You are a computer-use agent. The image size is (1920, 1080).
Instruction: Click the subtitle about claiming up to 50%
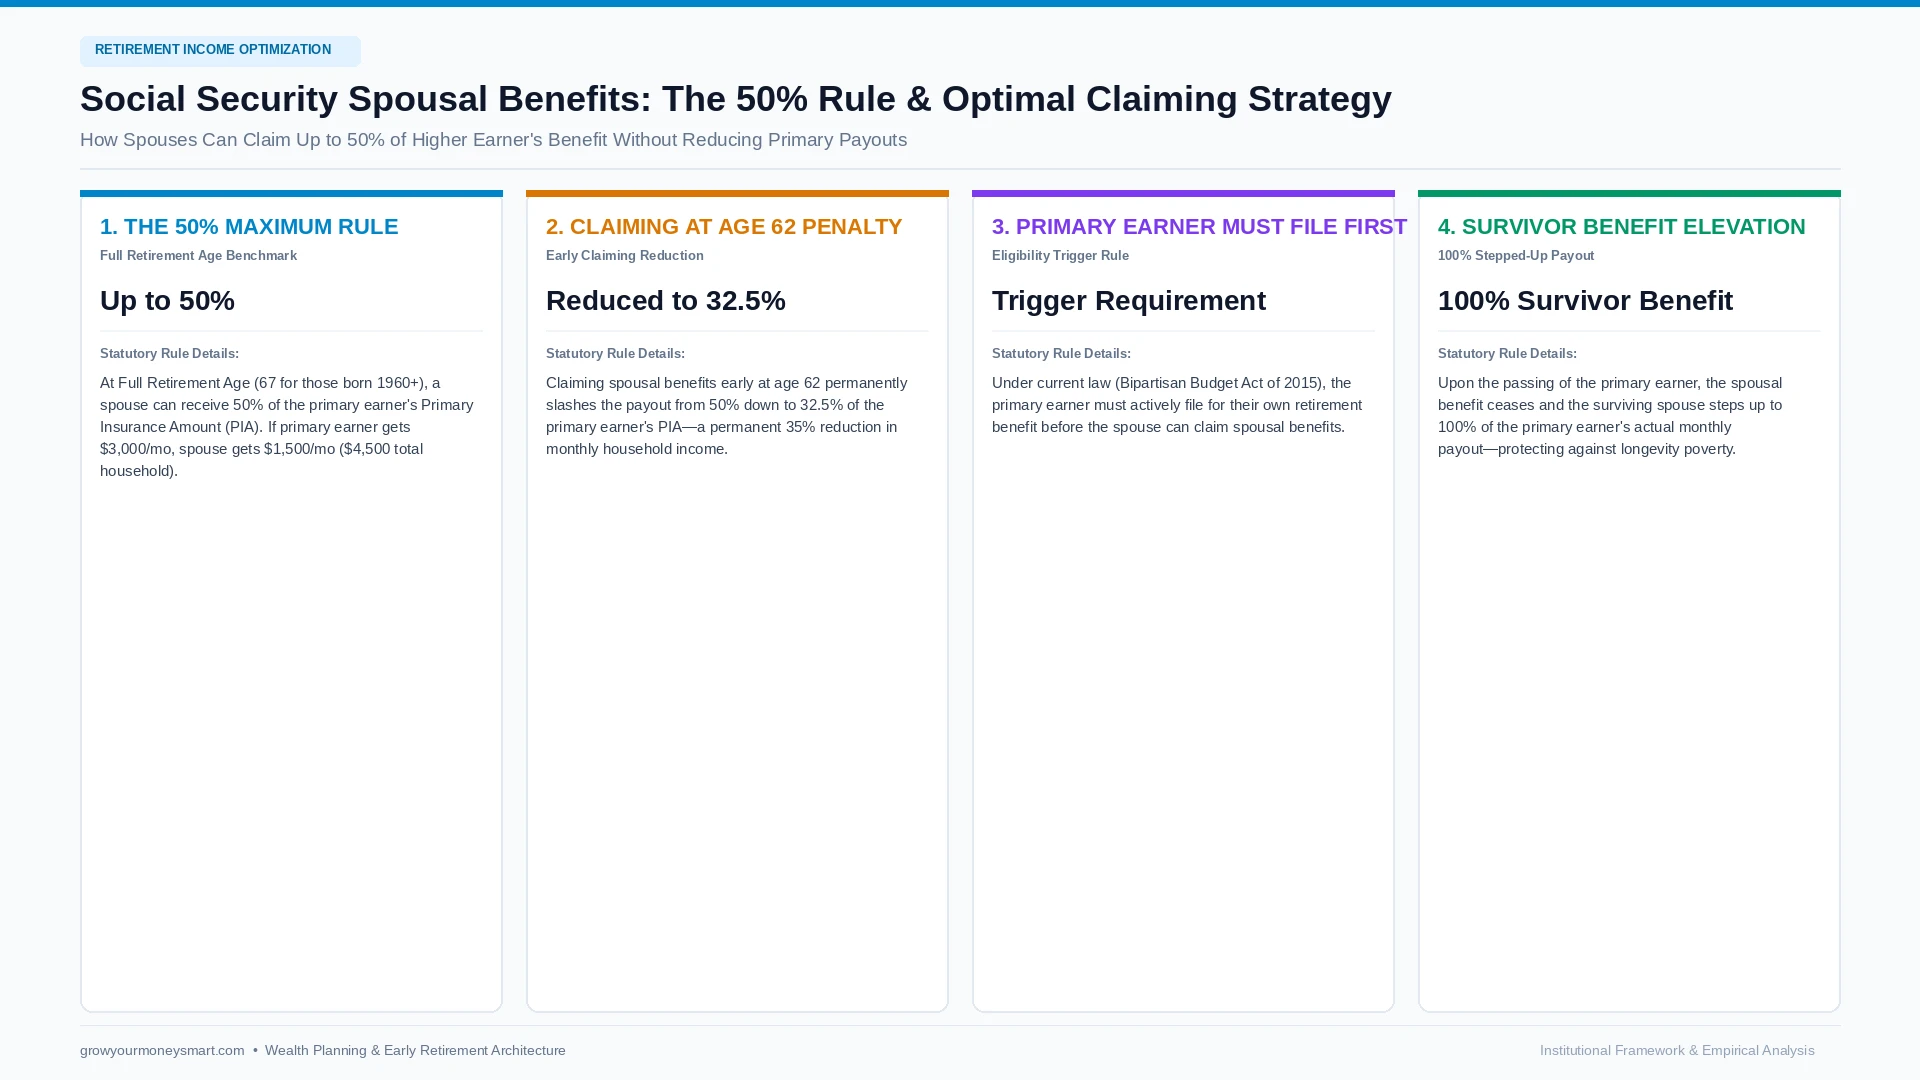tap(493, 140)
